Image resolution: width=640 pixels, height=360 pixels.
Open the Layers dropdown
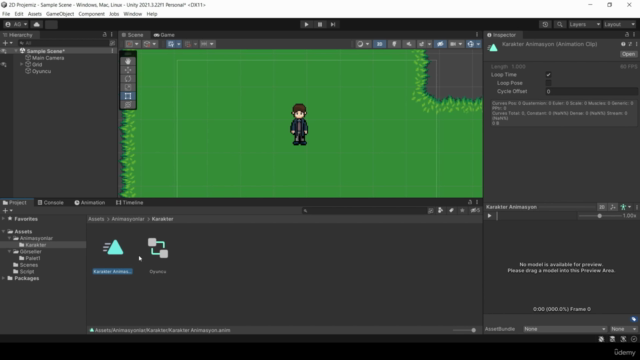pyautogui.click(x=584, y=24)
